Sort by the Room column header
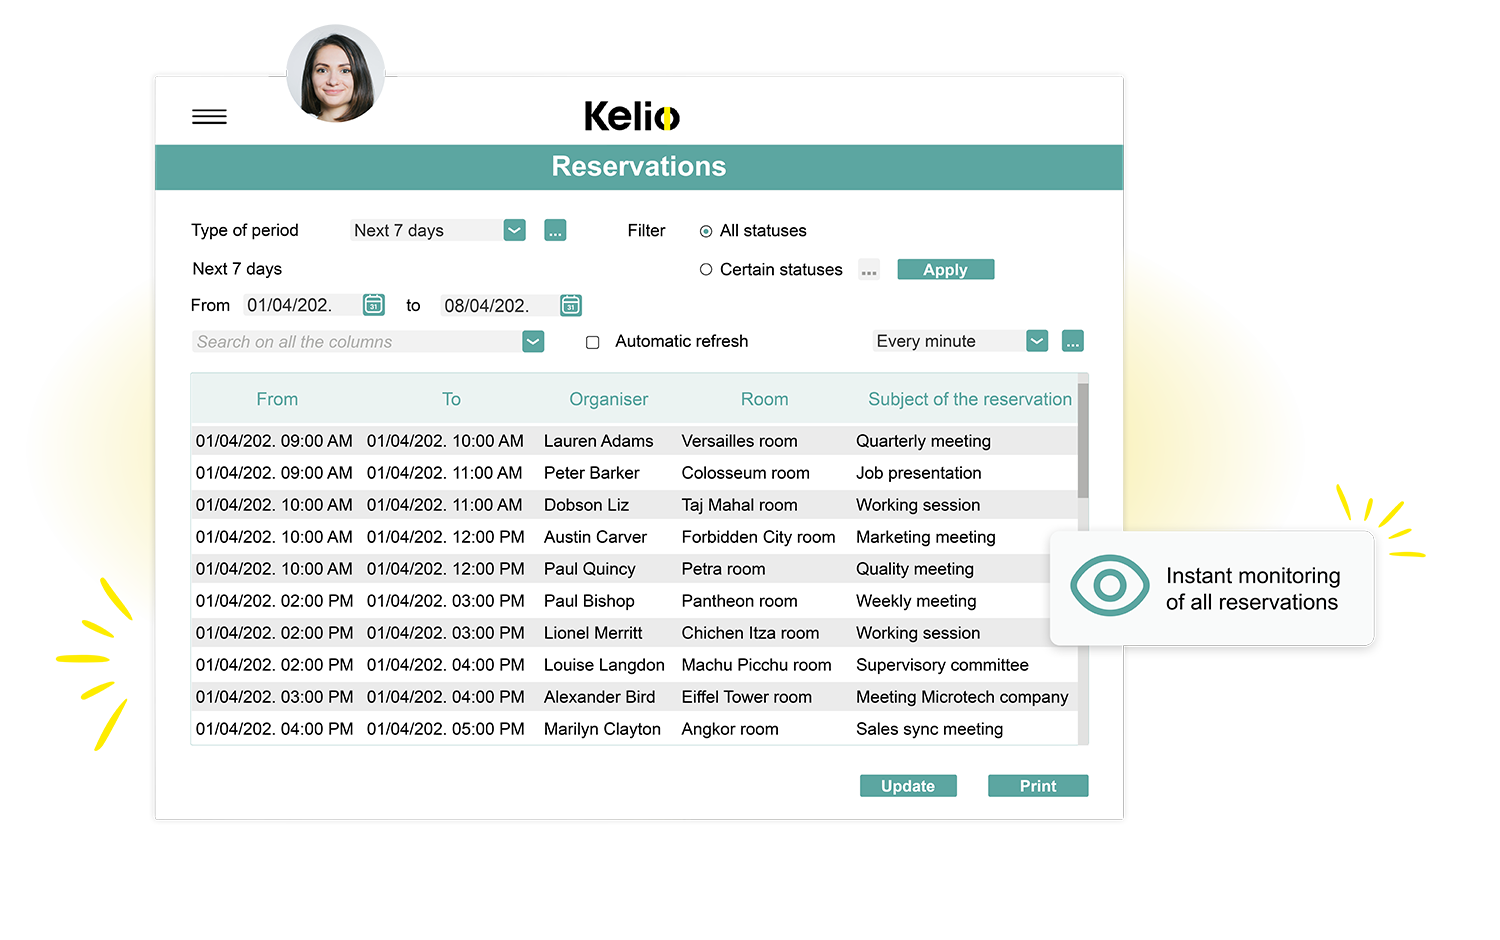1500x940 pixels. tap(764, 399)
